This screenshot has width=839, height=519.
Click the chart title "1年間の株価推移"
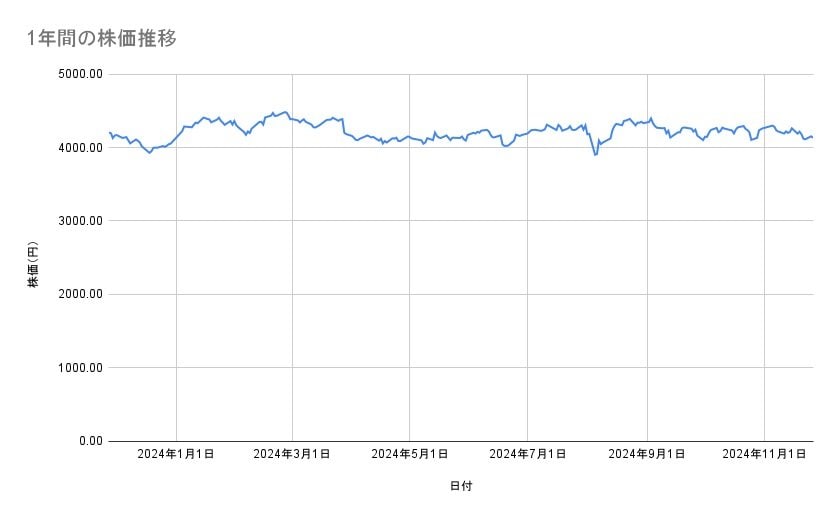103,39
